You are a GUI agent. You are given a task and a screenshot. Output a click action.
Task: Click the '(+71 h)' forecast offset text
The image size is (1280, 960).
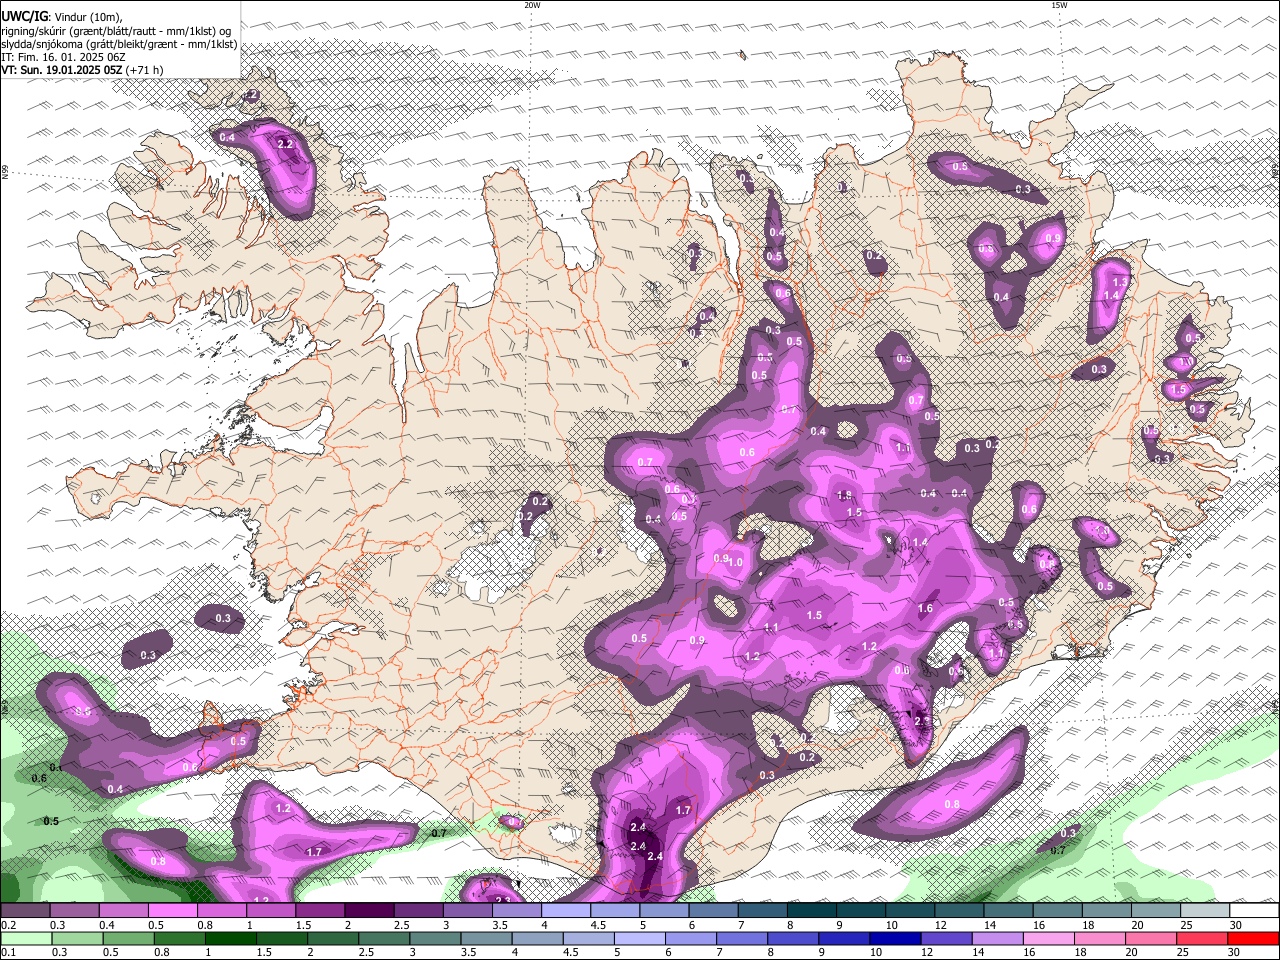145,70
